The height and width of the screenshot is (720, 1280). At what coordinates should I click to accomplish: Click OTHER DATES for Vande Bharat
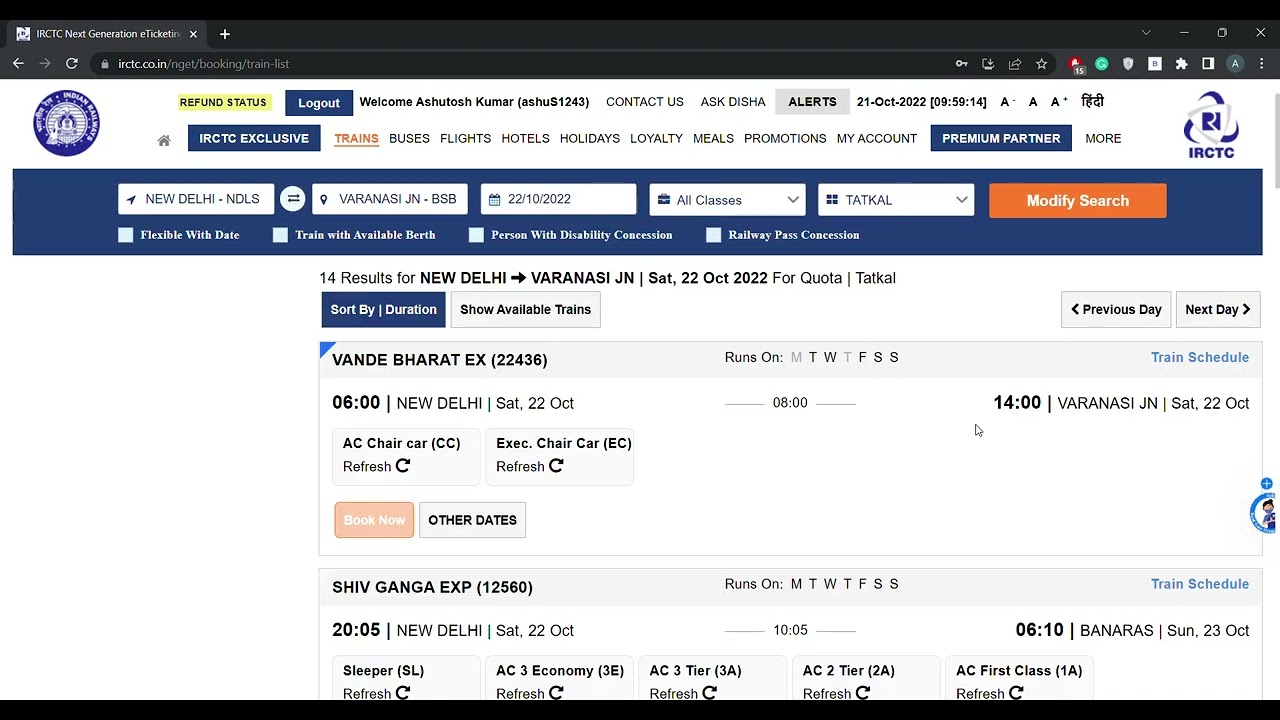coord(472,520)
